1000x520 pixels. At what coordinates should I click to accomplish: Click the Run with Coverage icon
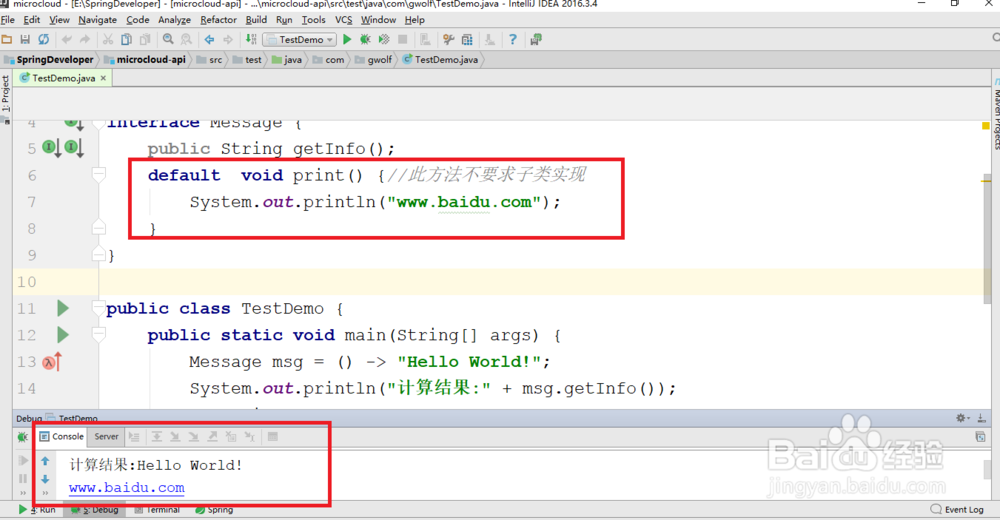click(384, 40)
